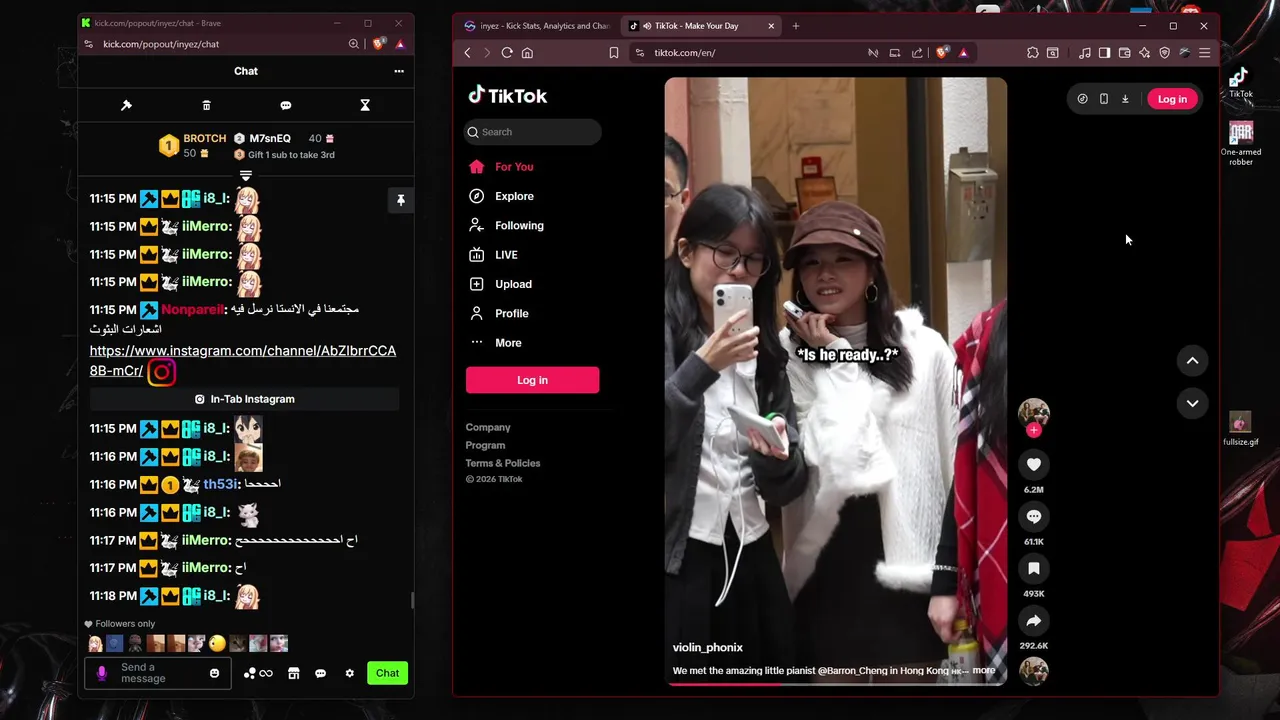The height and width of the screenshot is (720, 1280).
Task: Click the tiktok.com/en/ address bar
Action: coord(750,53)
